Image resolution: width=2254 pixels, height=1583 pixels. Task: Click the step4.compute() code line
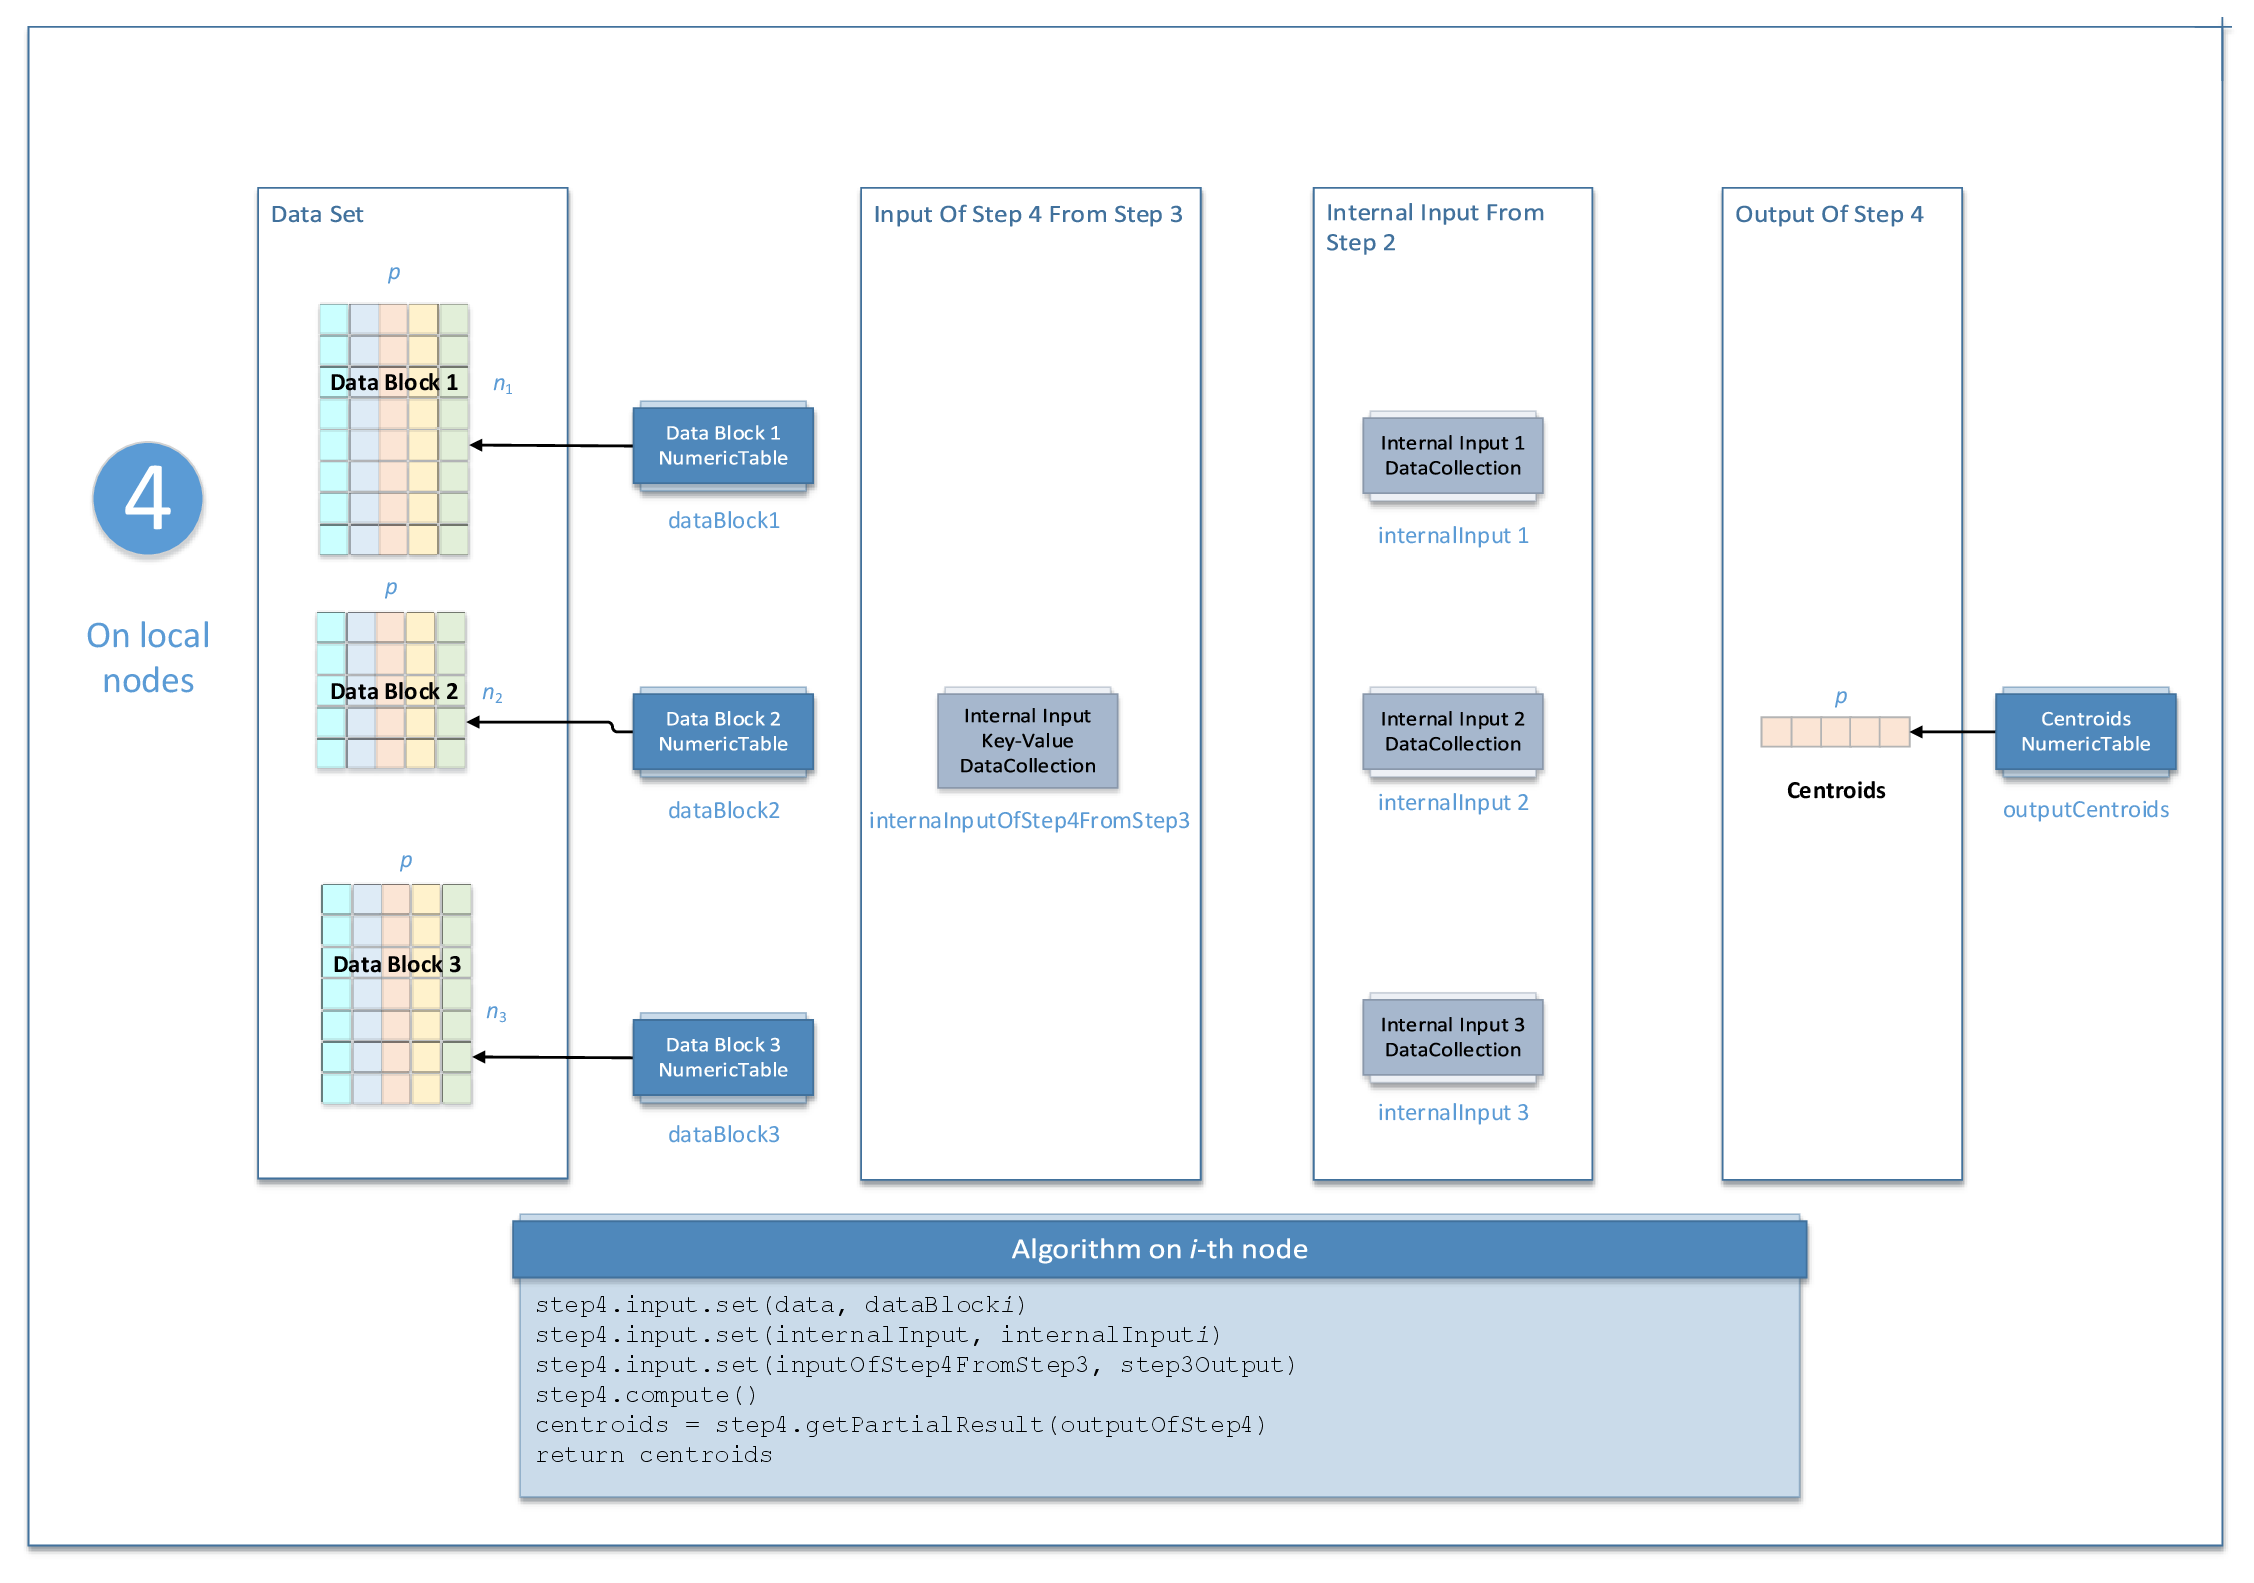click(x=646, y=1395)
